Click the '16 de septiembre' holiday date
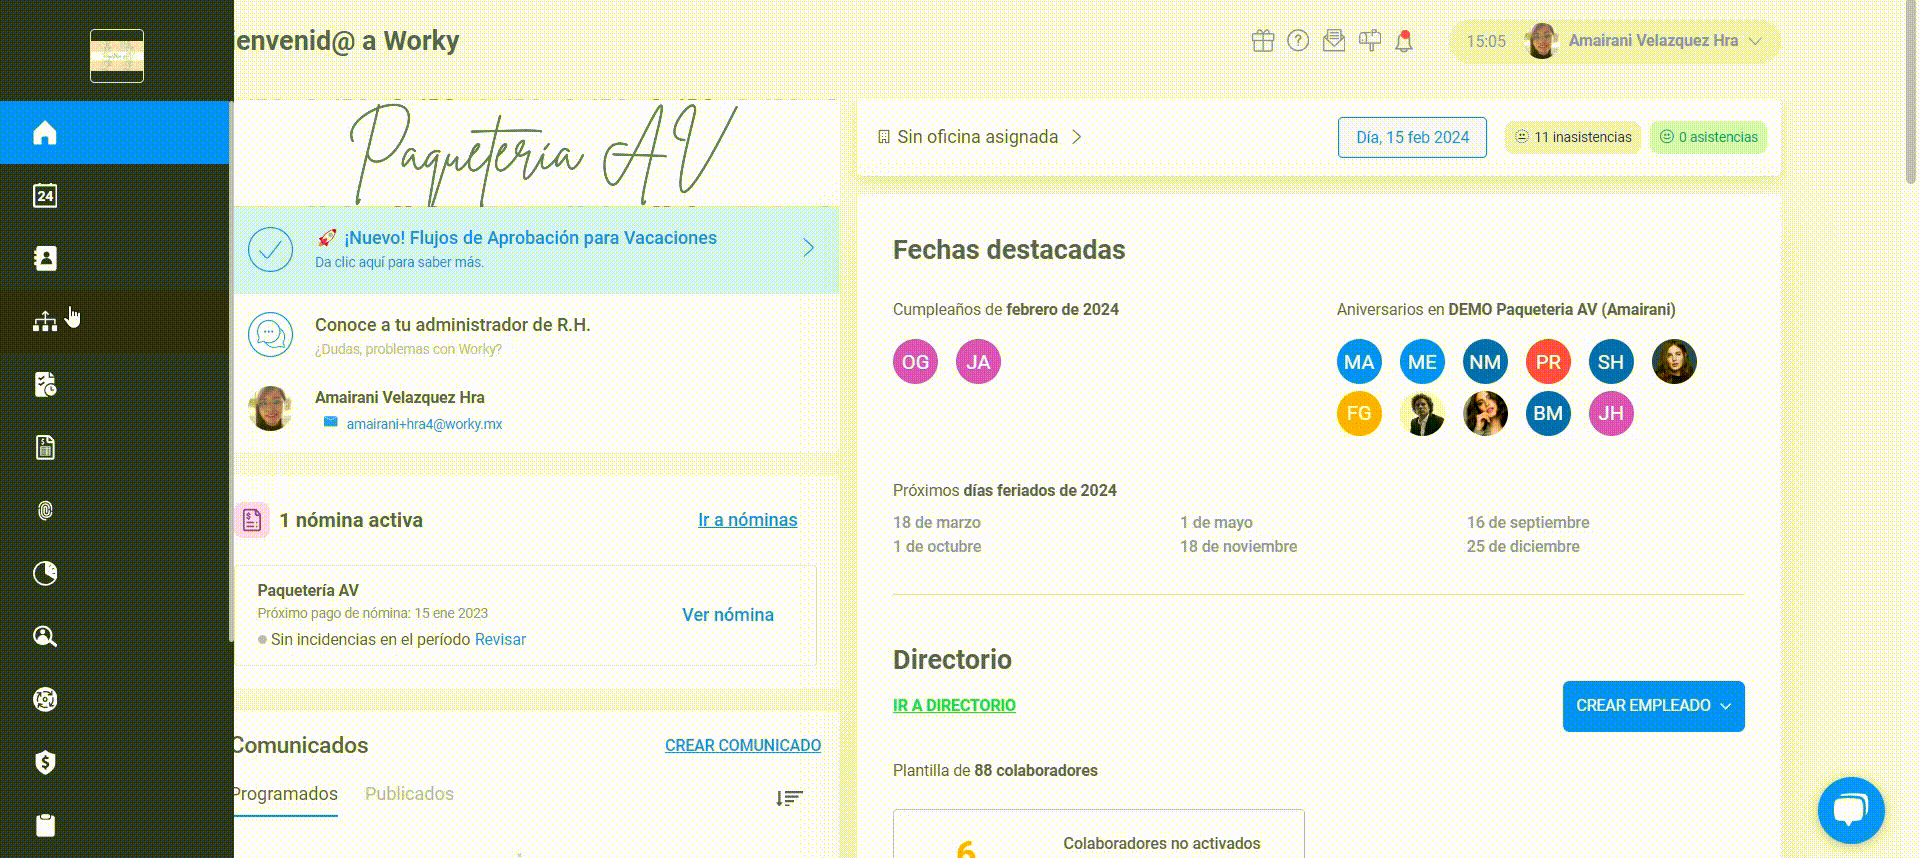Screen dimensions: 1920x858 [x=1528, y=522]
